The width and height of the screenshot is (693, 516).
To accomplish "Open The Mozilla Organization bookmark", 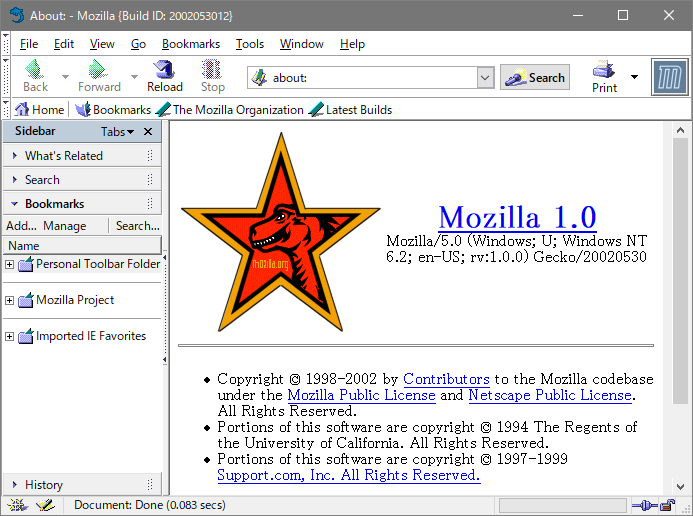I will click(x=230, y=110).
